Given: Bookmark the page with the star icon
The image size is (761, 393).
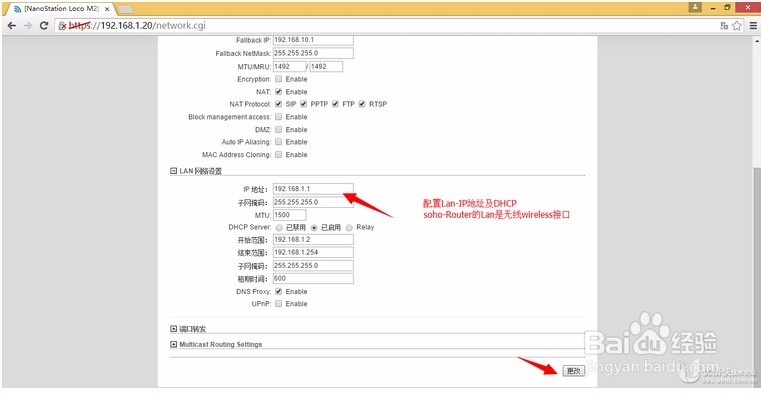Looking at the screenshot, I should tap(737, 26).
